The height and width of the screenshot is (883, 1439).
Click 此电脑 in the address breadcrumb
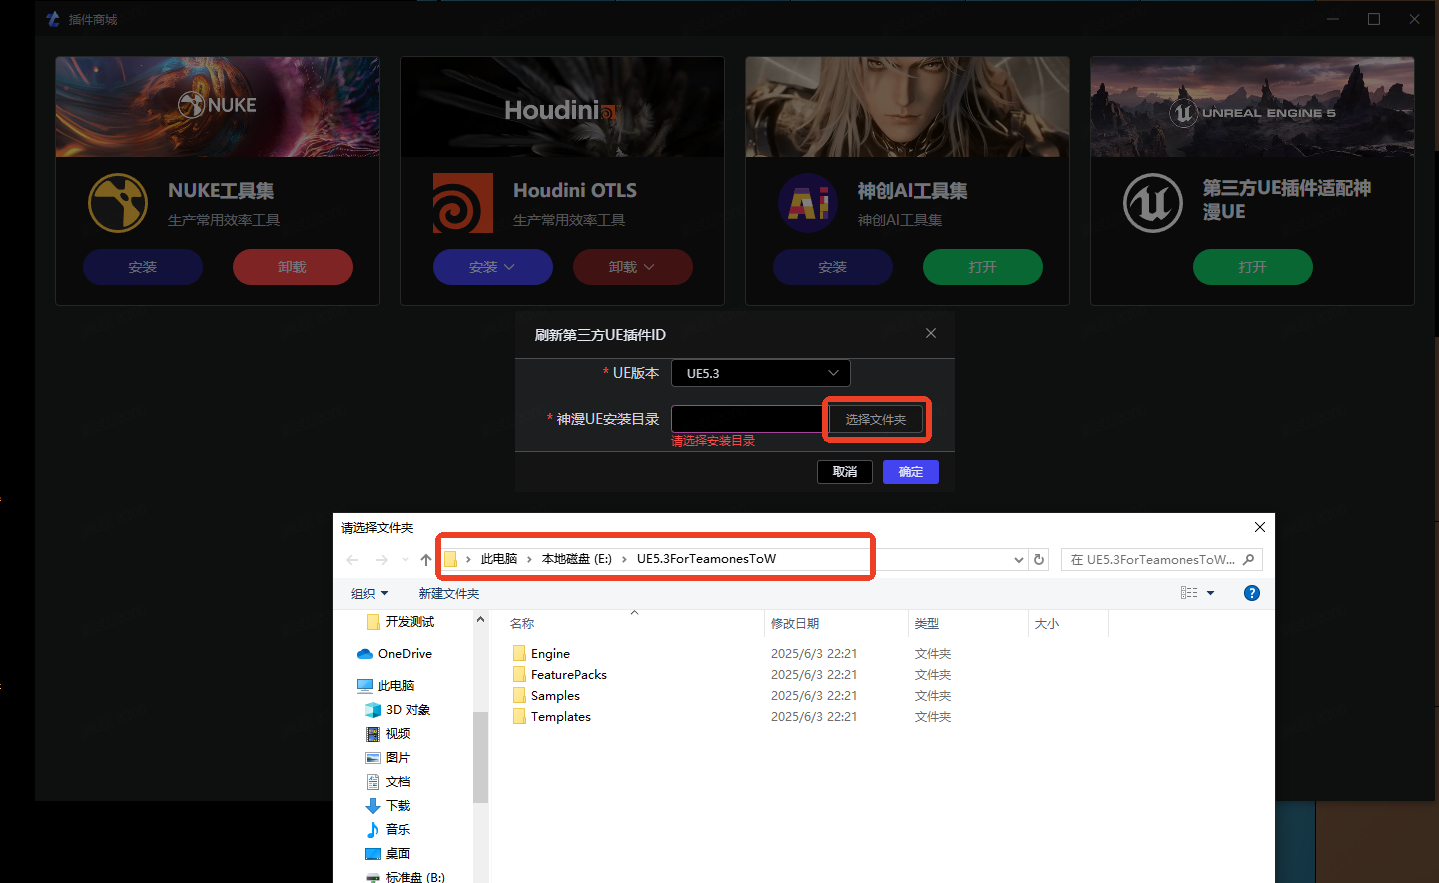[499, 559]
